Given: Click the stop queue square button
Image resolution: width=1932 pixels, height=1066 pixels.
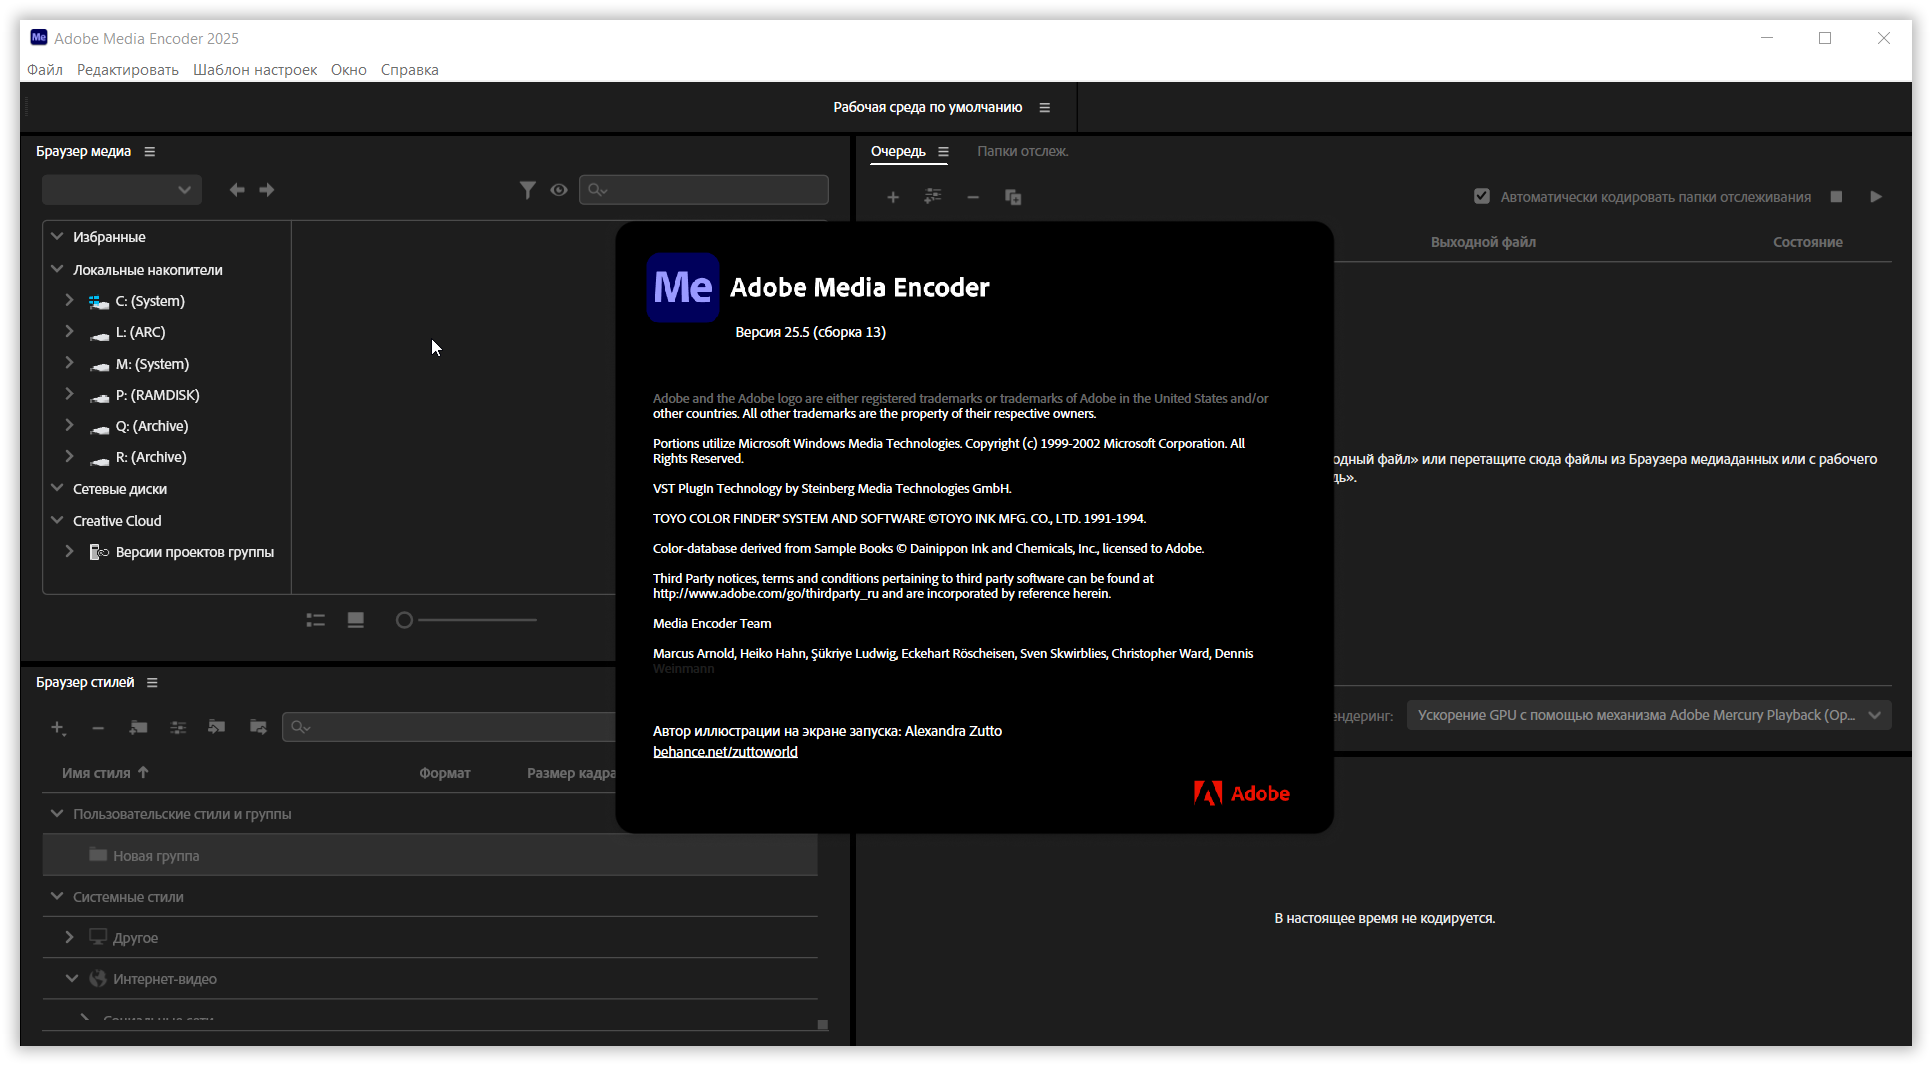Looking at the screenshot, I should pos(1836,197).
